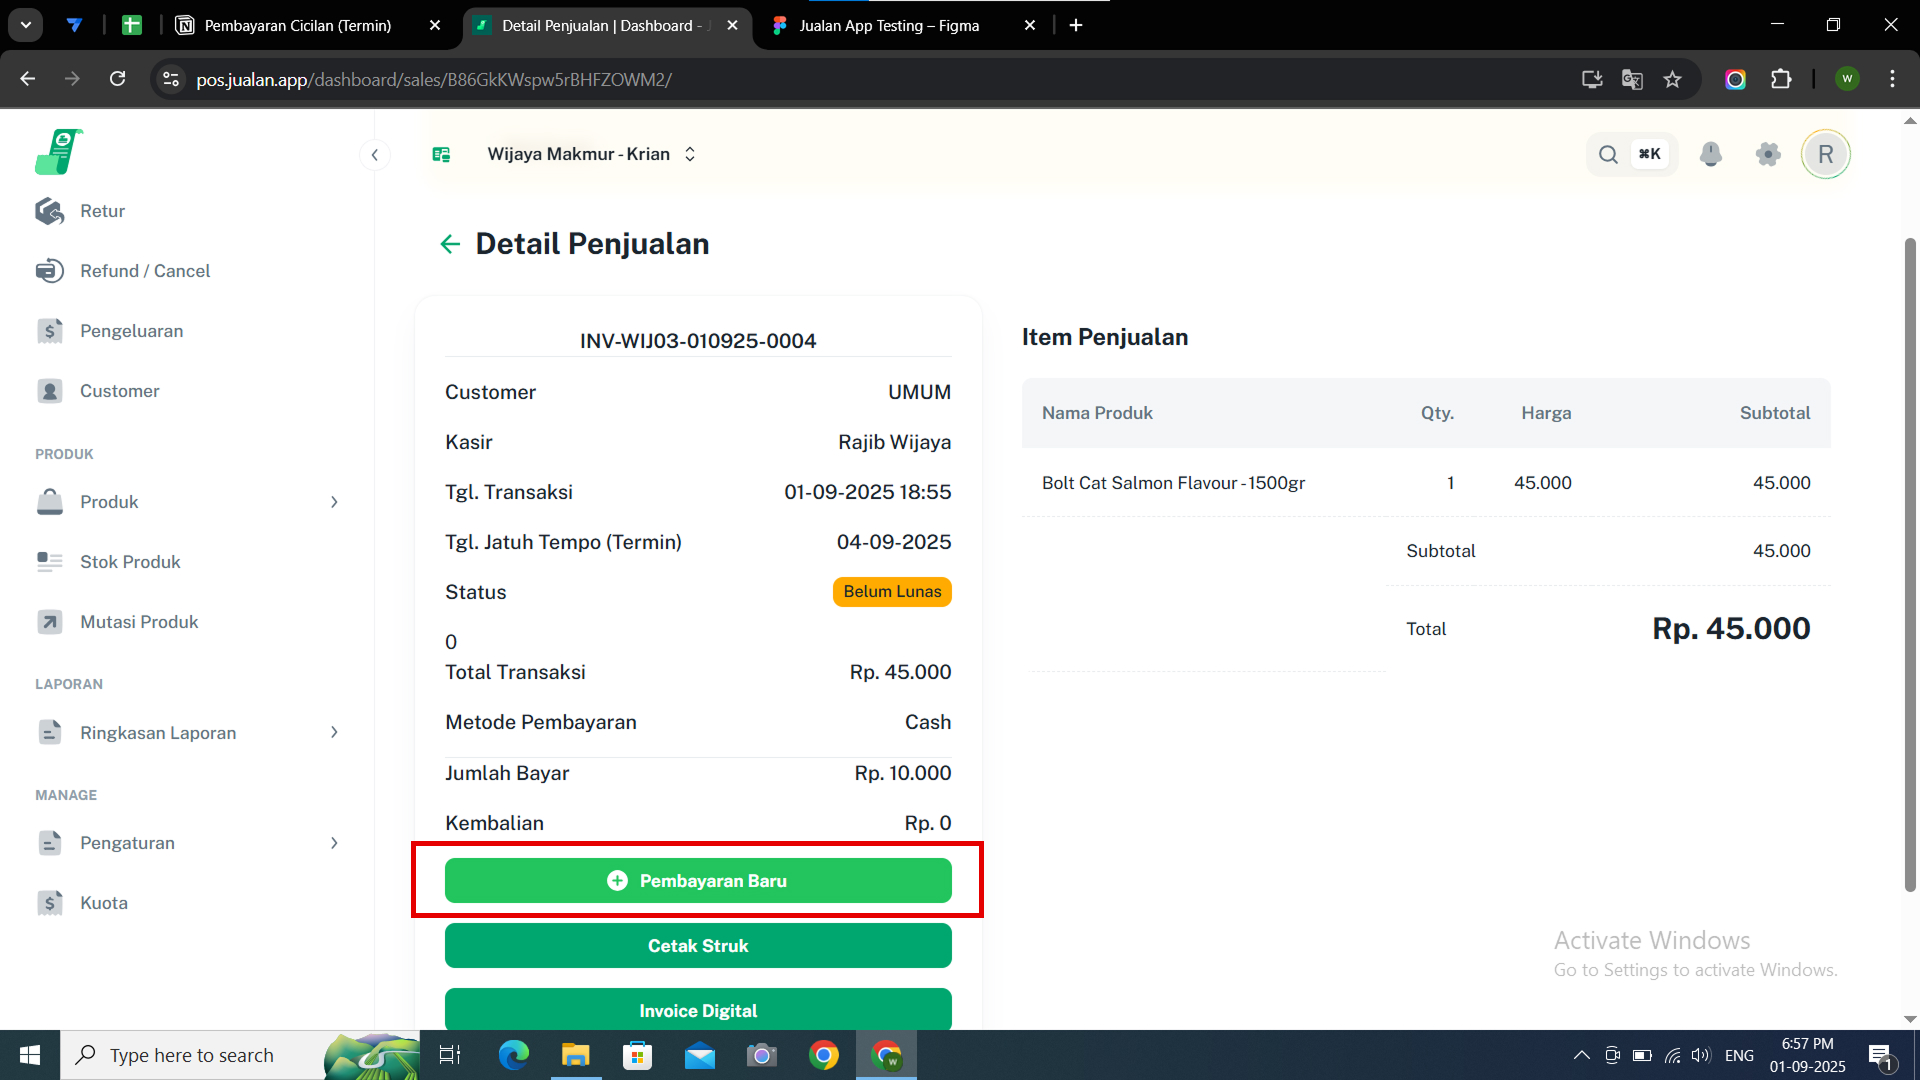Click the Pembayaran Baru button
Viewport: 1920px width, 1080px height.
point(697,881)
